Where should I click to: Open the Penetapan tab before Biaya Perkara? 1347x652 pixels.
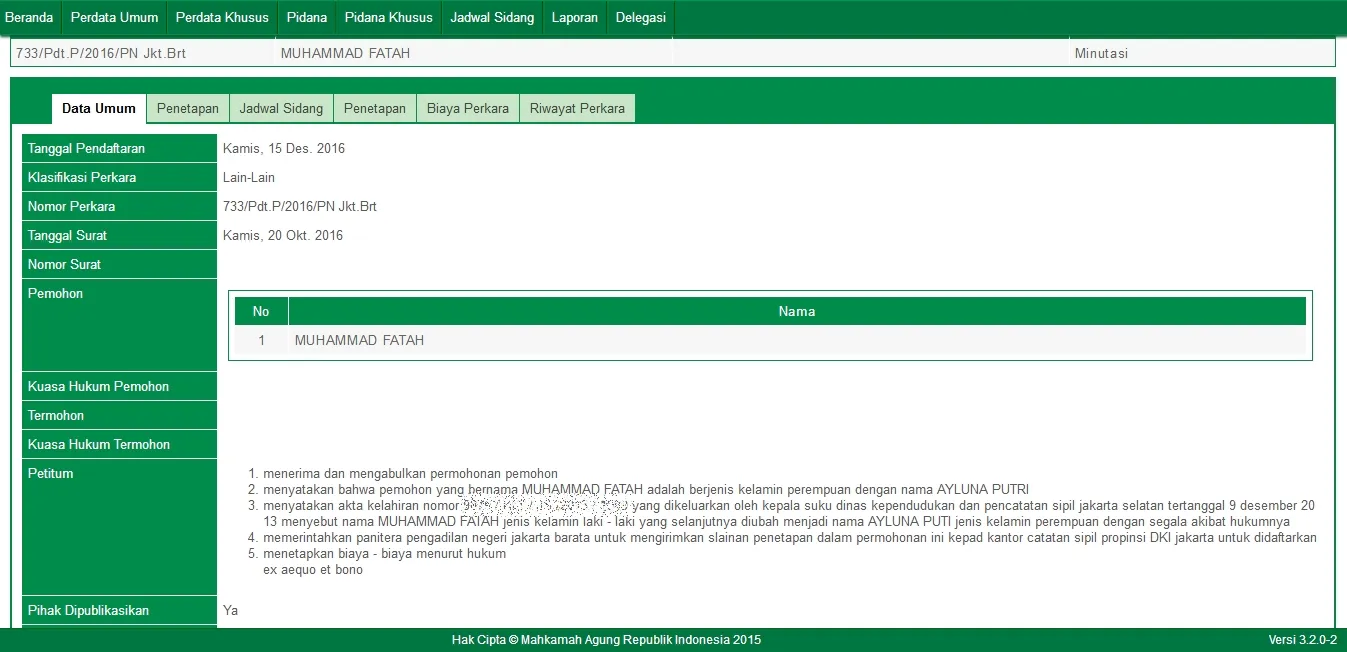375,108
